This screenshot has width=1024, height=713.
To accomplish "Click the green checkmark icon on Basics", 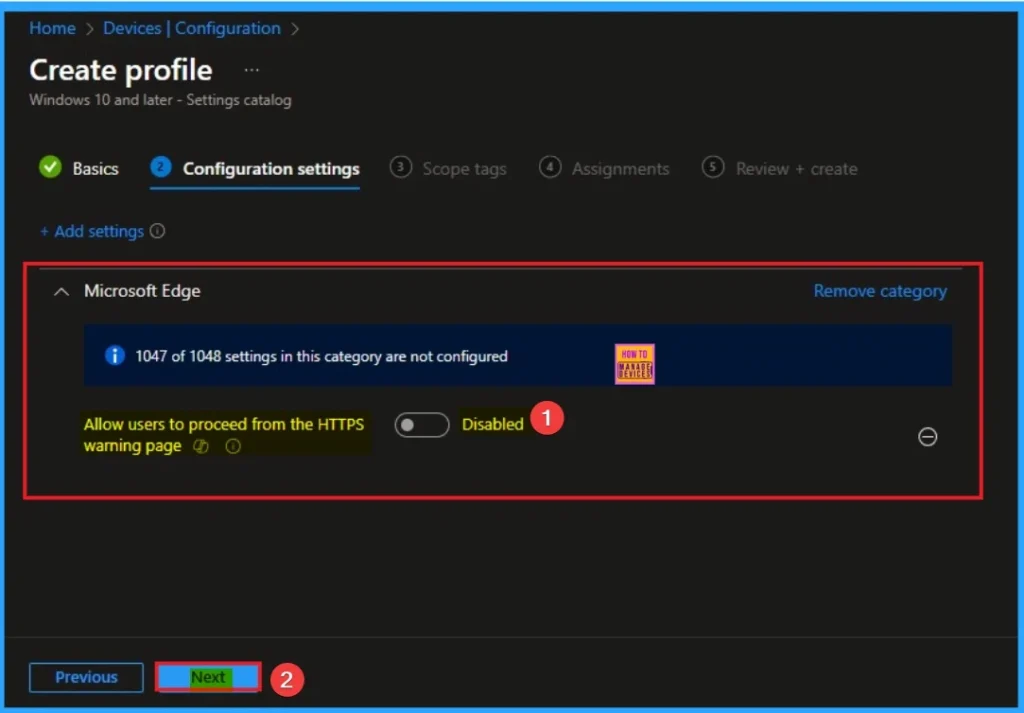I will point(50,167).
